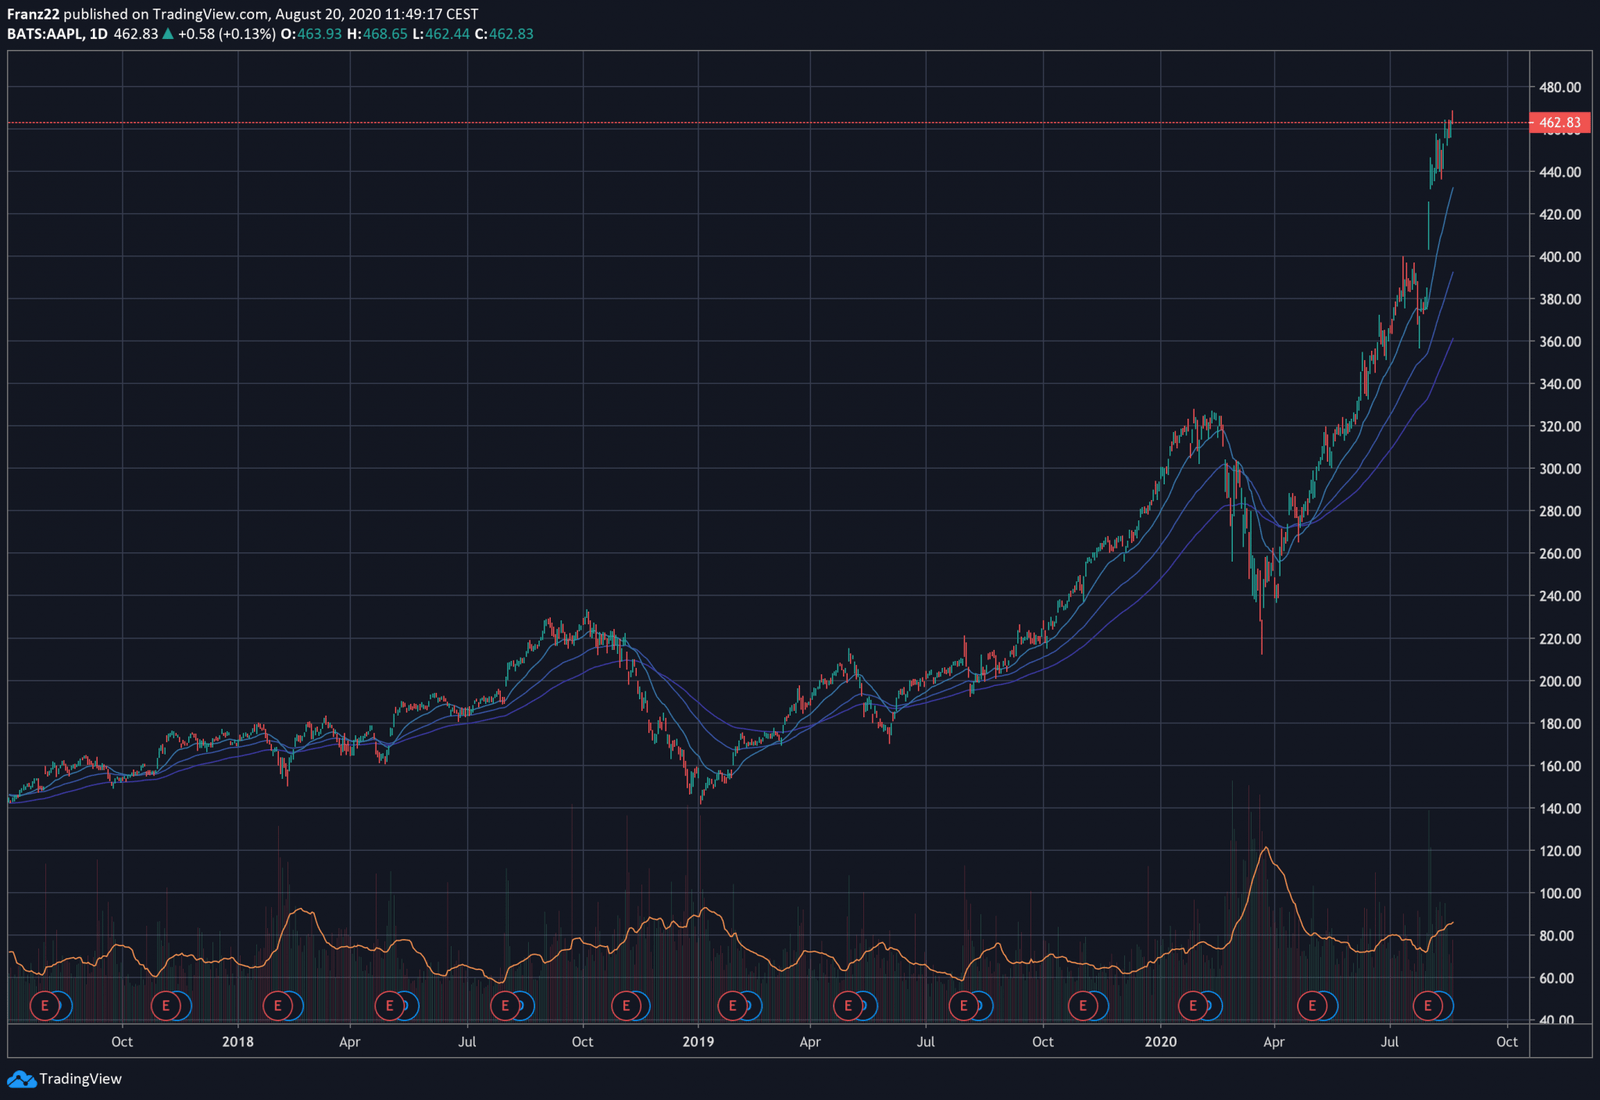Select the earnings E marker right after the 2020 label

pos(1193,1005)
